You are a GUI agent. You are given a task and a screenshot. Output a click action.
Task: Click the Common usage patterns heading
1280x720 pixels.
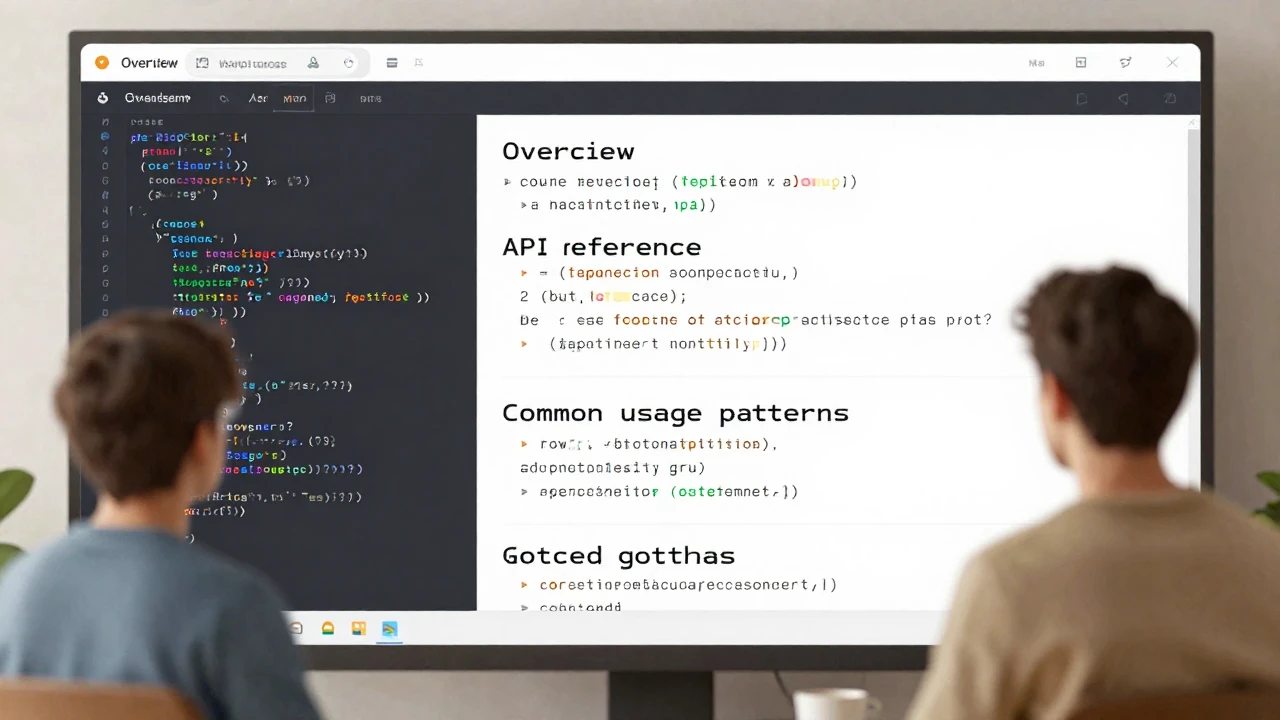[675, 413]
